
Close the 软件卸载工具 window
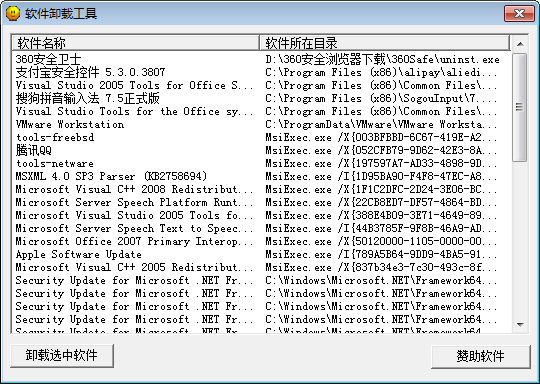519,14
